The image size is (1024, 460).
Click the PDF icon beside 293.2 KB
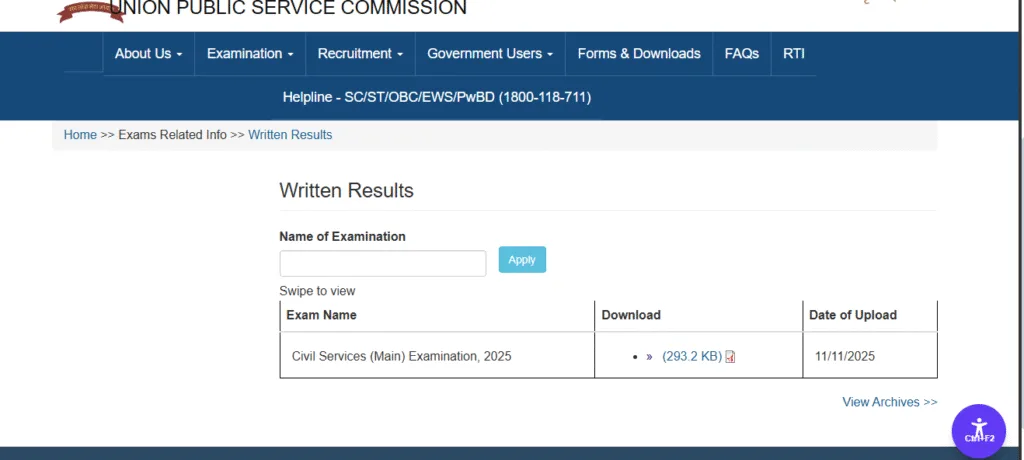730,357
